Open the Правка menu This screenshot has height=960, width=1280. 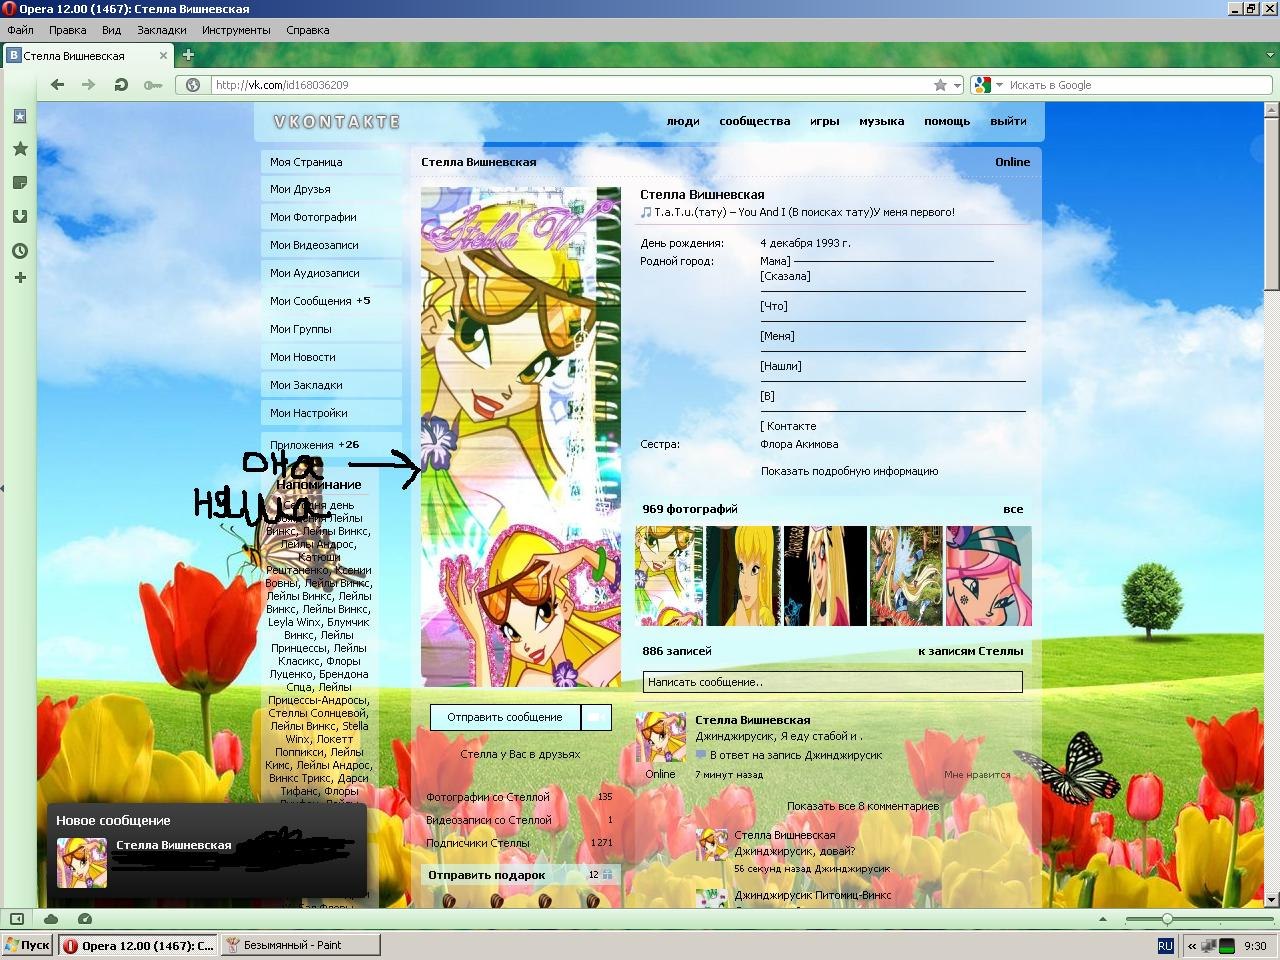pyautogui.click(x=68, y=30)
